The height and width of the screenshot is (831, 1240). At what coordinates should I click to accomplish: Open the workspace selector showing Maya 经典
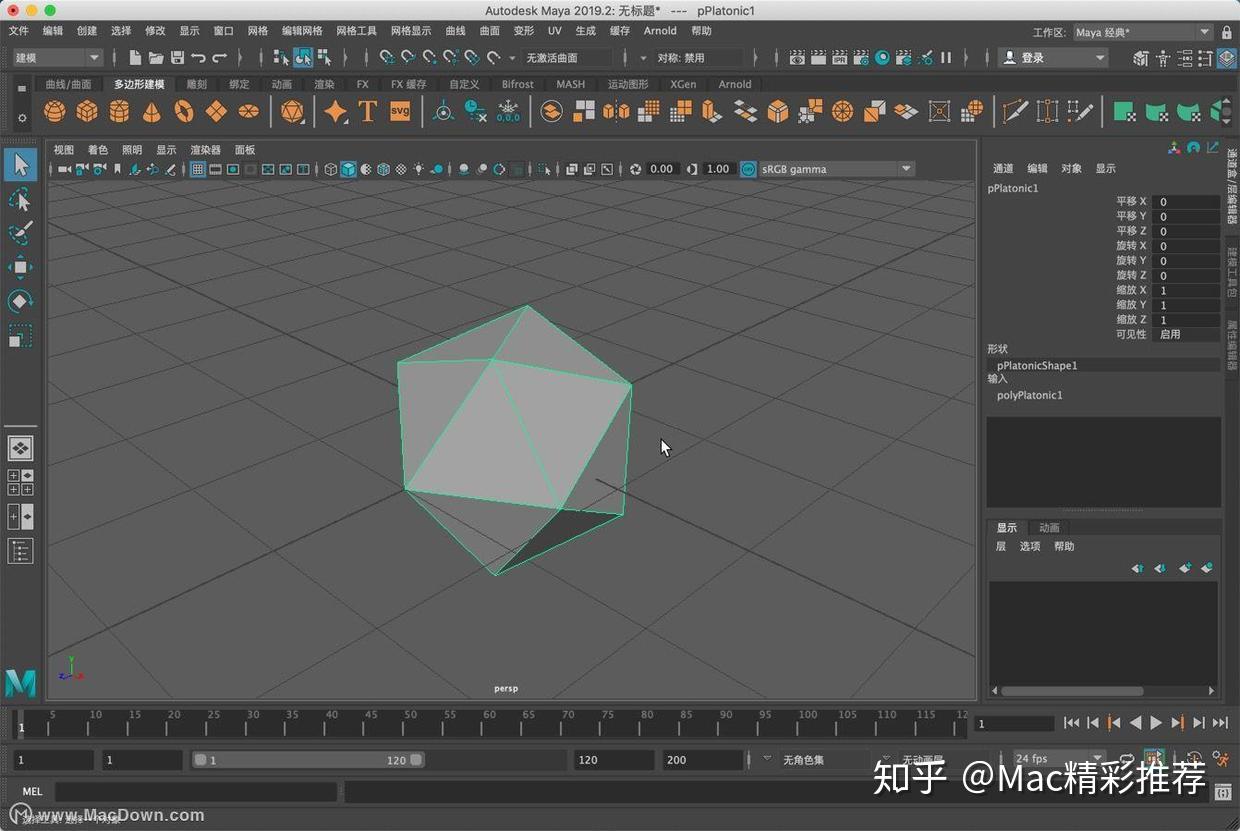1140,31
